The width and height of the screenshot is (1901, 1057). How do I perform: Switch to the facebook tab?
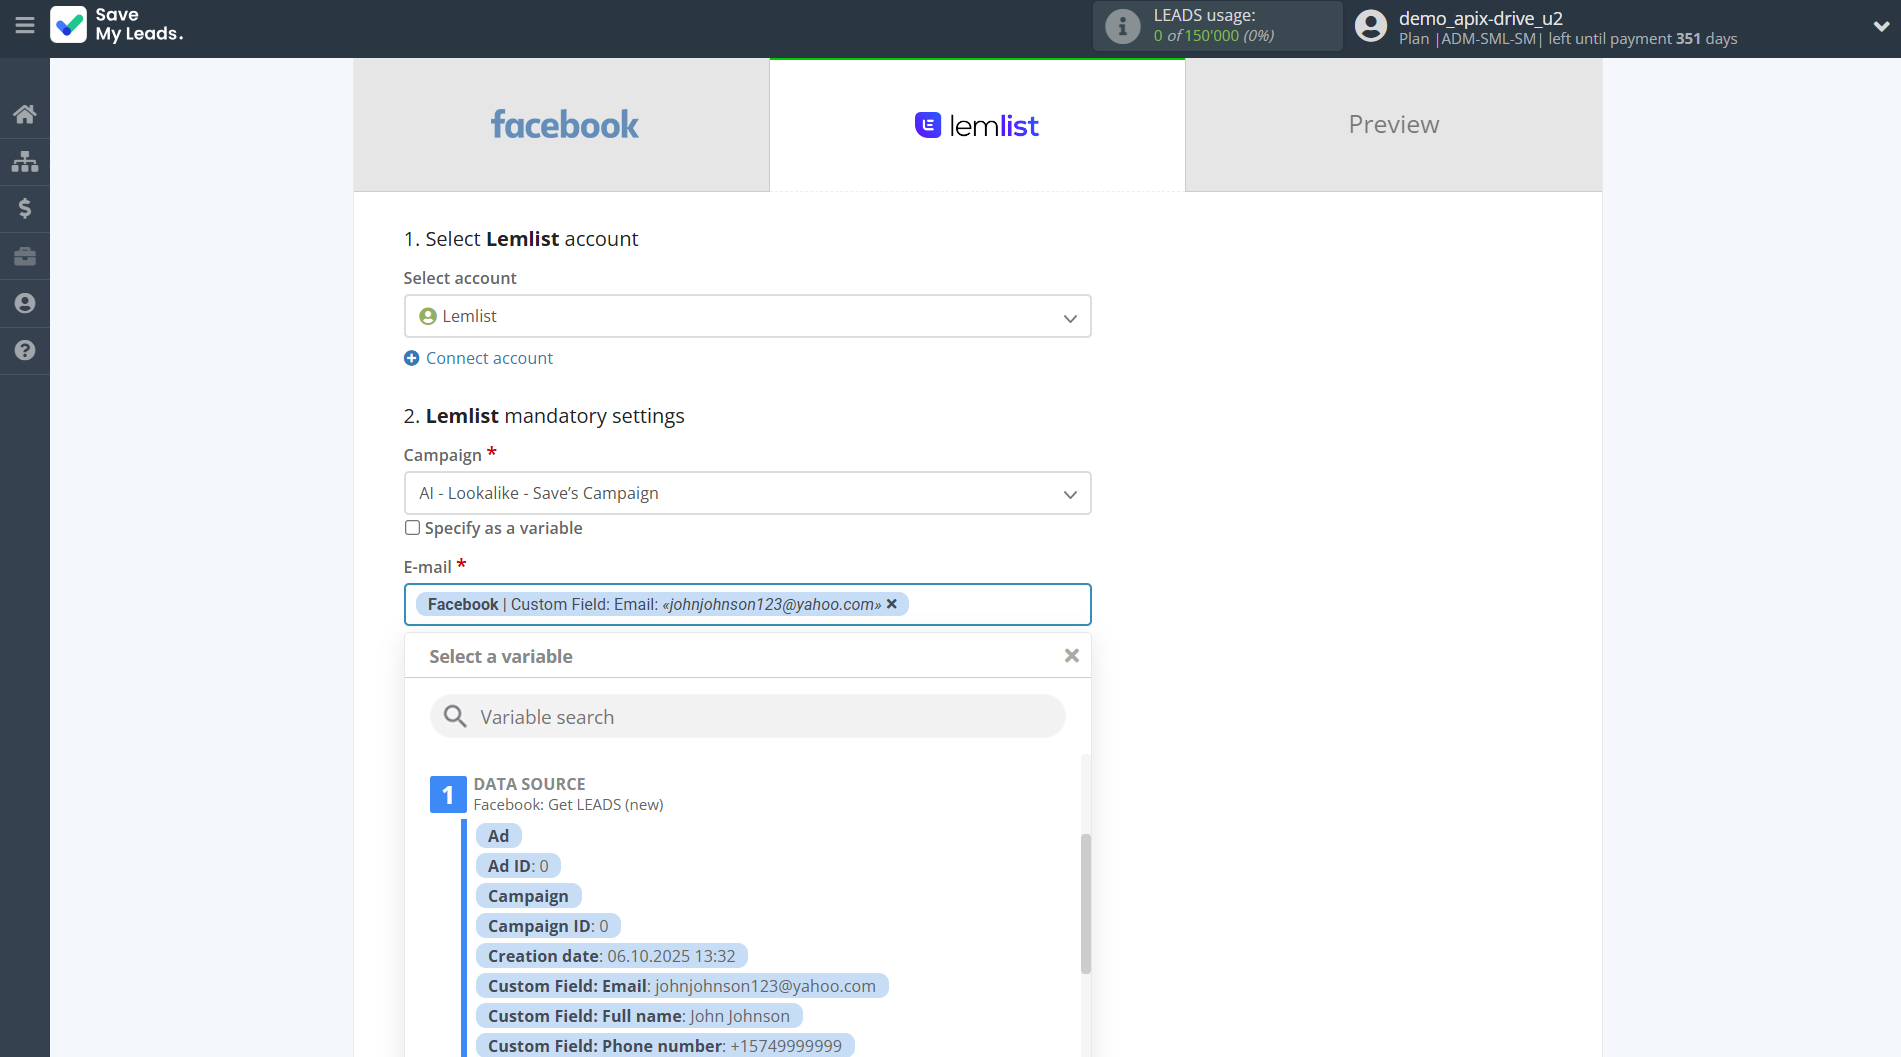pyautogui.click(x=562, y=125)
